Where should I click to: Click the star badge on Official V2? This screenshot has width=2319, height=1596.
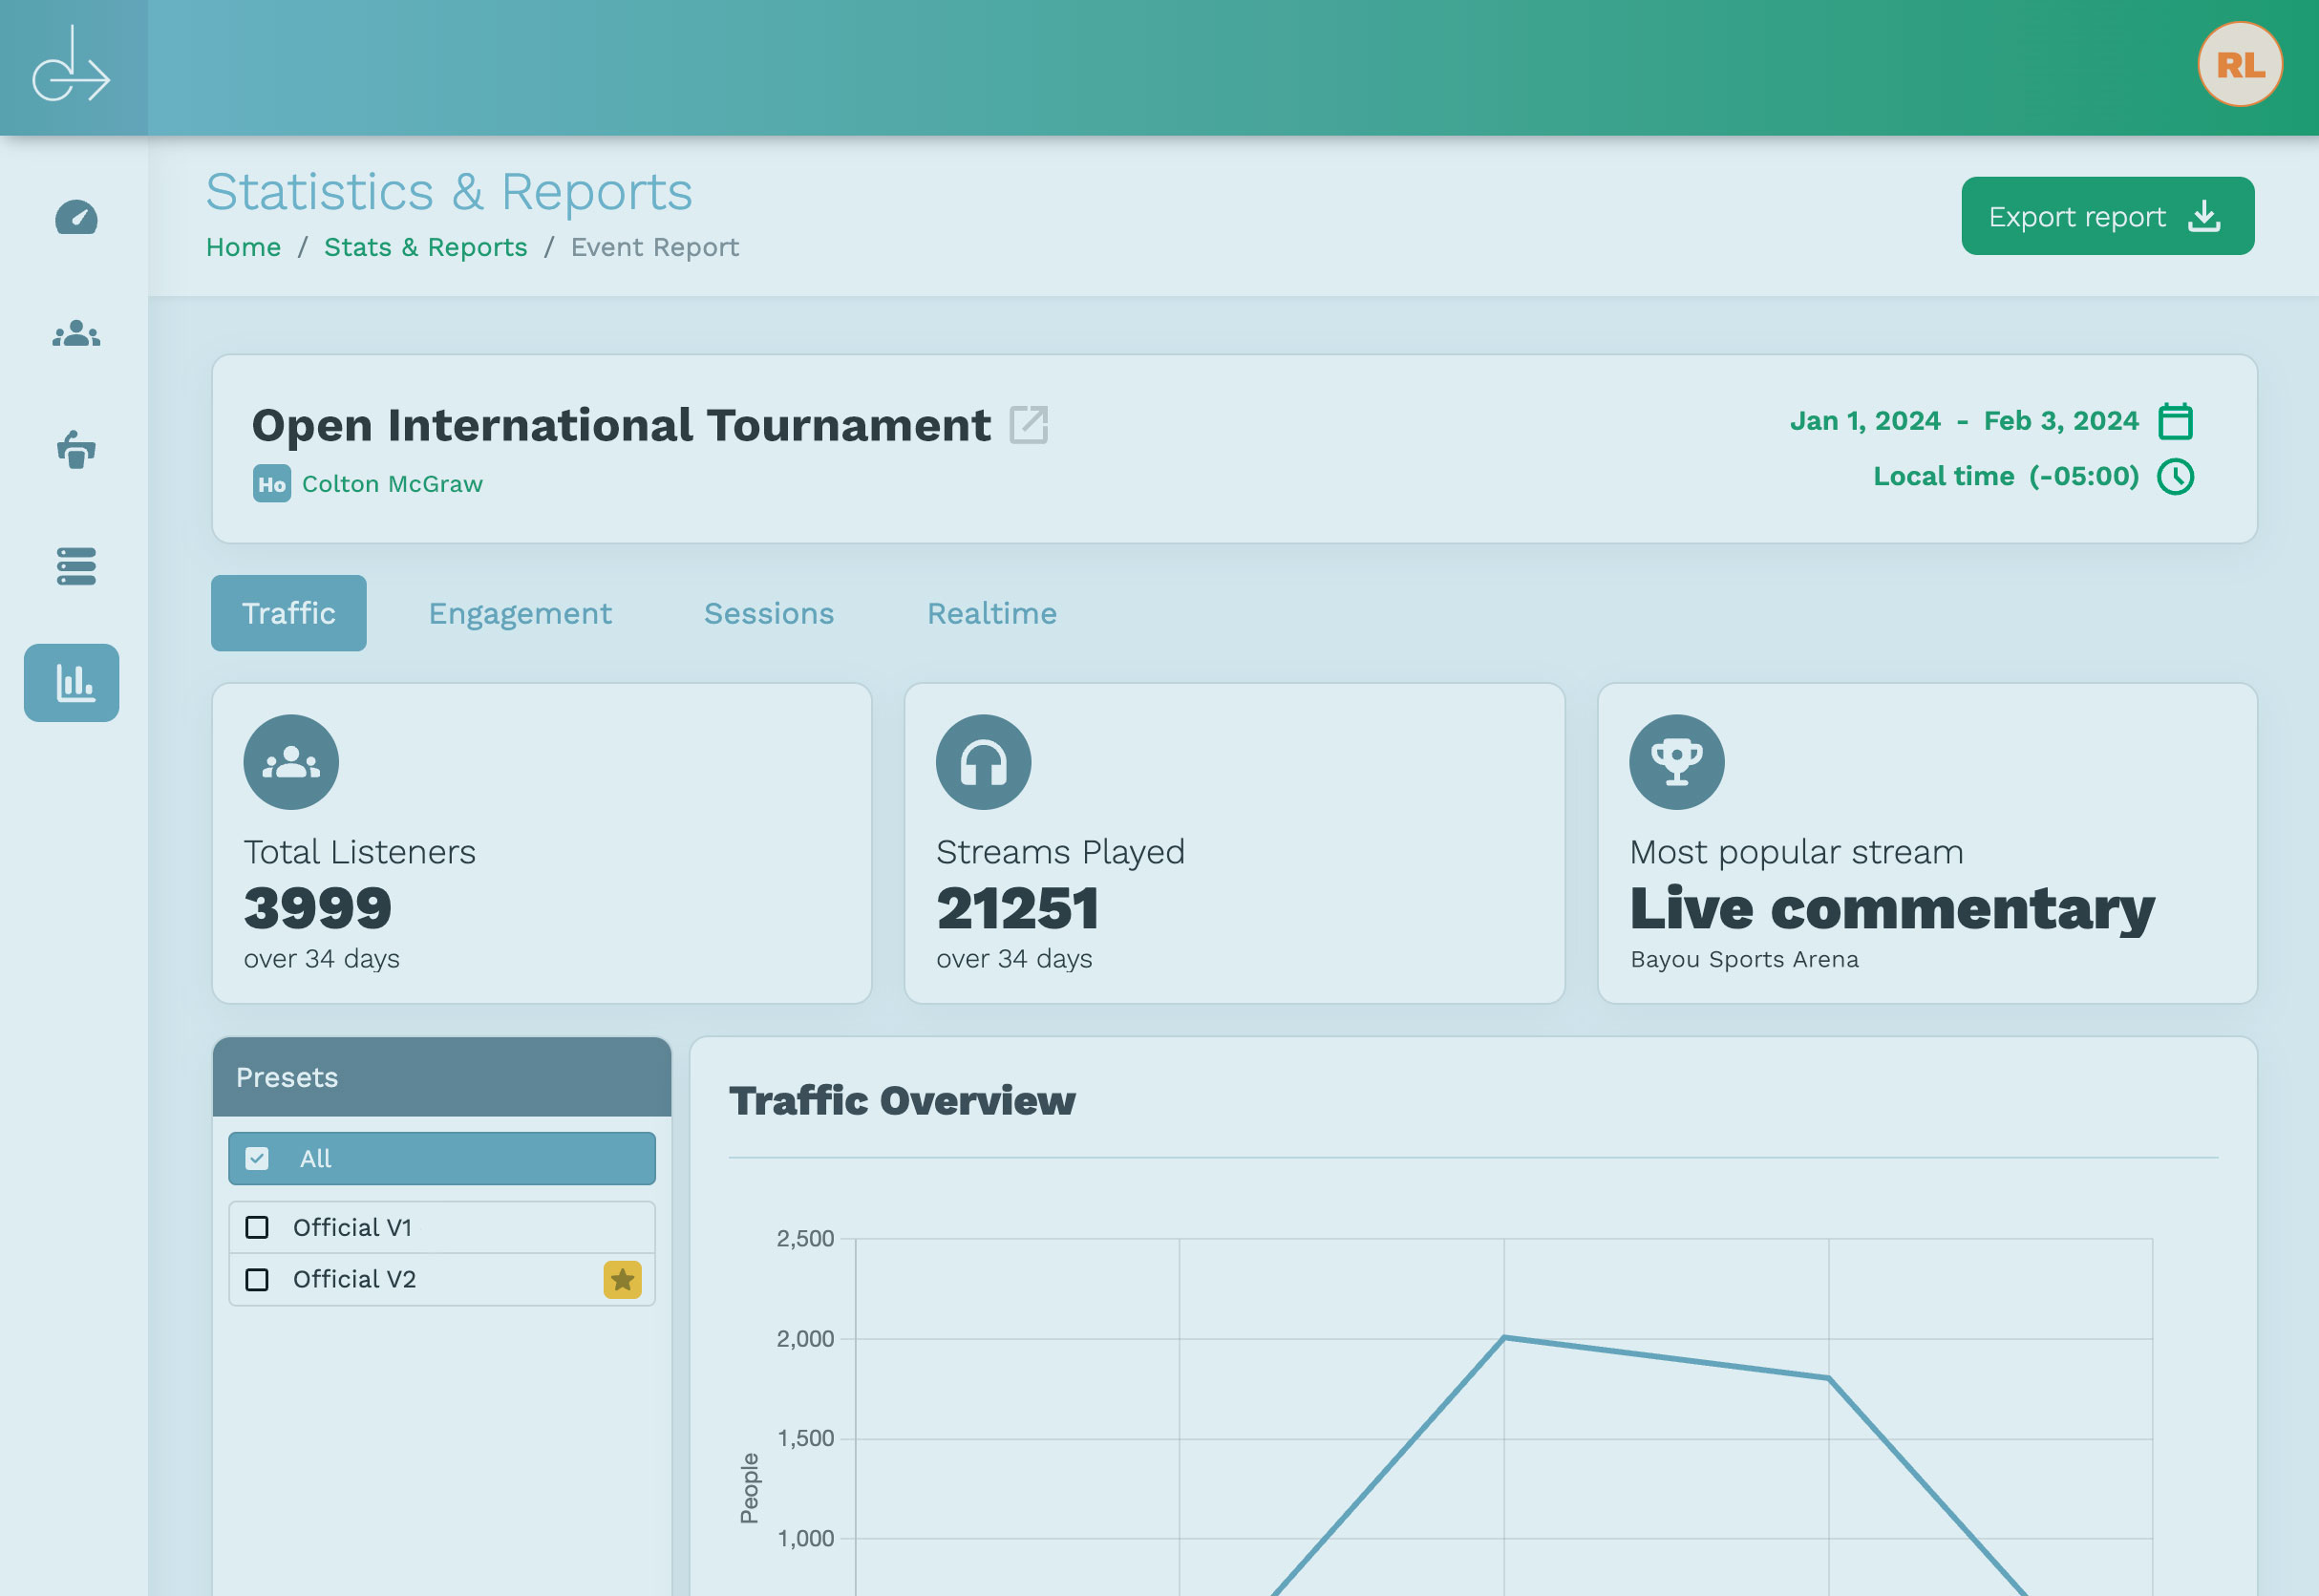622,1280
